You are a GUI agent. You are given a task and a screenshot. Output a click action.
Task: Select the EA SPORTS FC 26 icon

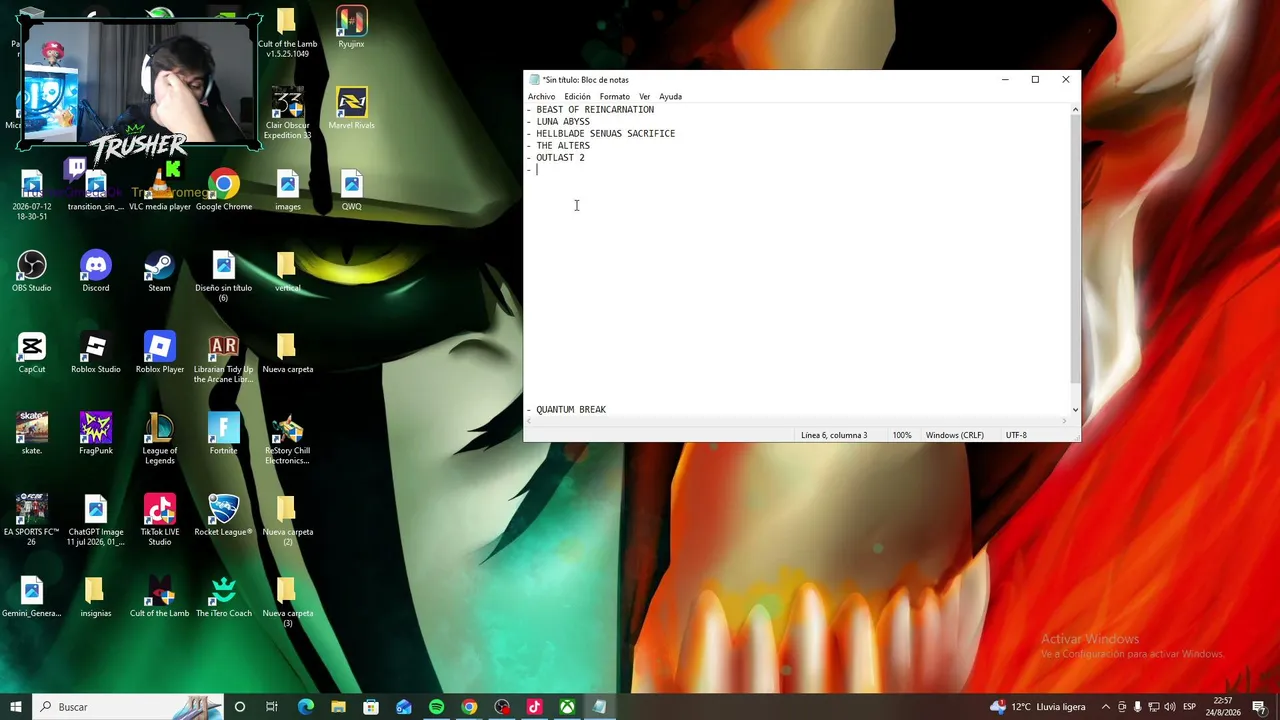(x=31, y=521)
